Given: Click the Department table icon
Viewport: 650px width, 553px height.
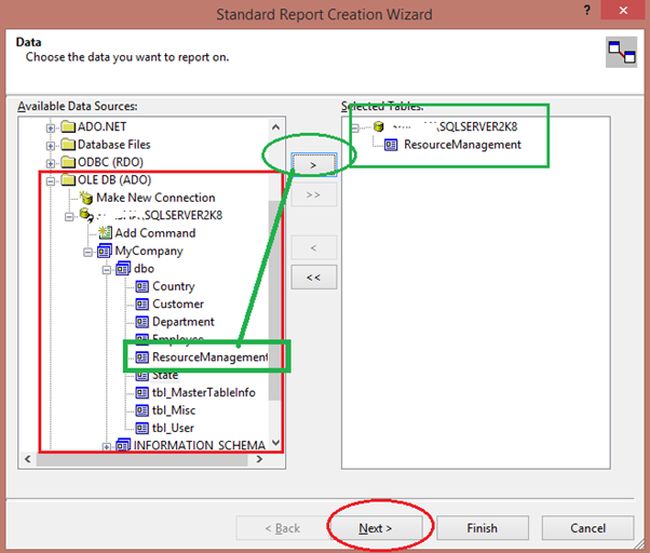Looking at the screenshot, I should 142,322.
